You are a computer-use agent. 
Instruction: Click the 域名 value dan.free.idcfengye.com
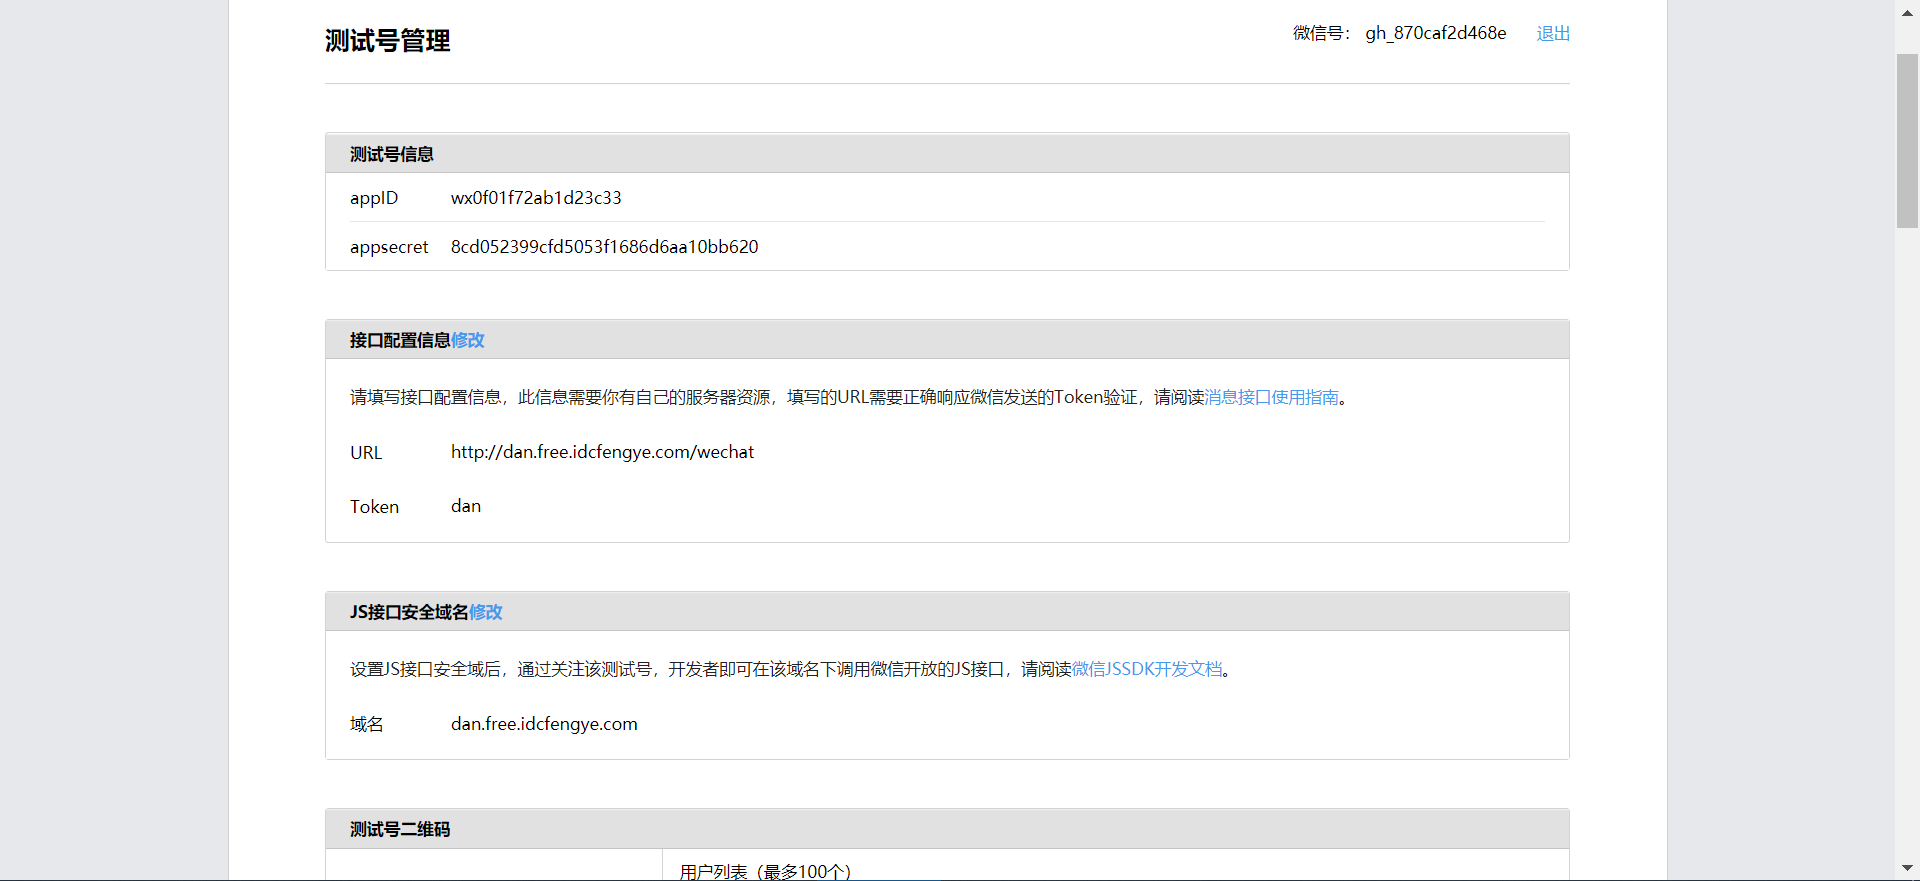pos(544,724)
